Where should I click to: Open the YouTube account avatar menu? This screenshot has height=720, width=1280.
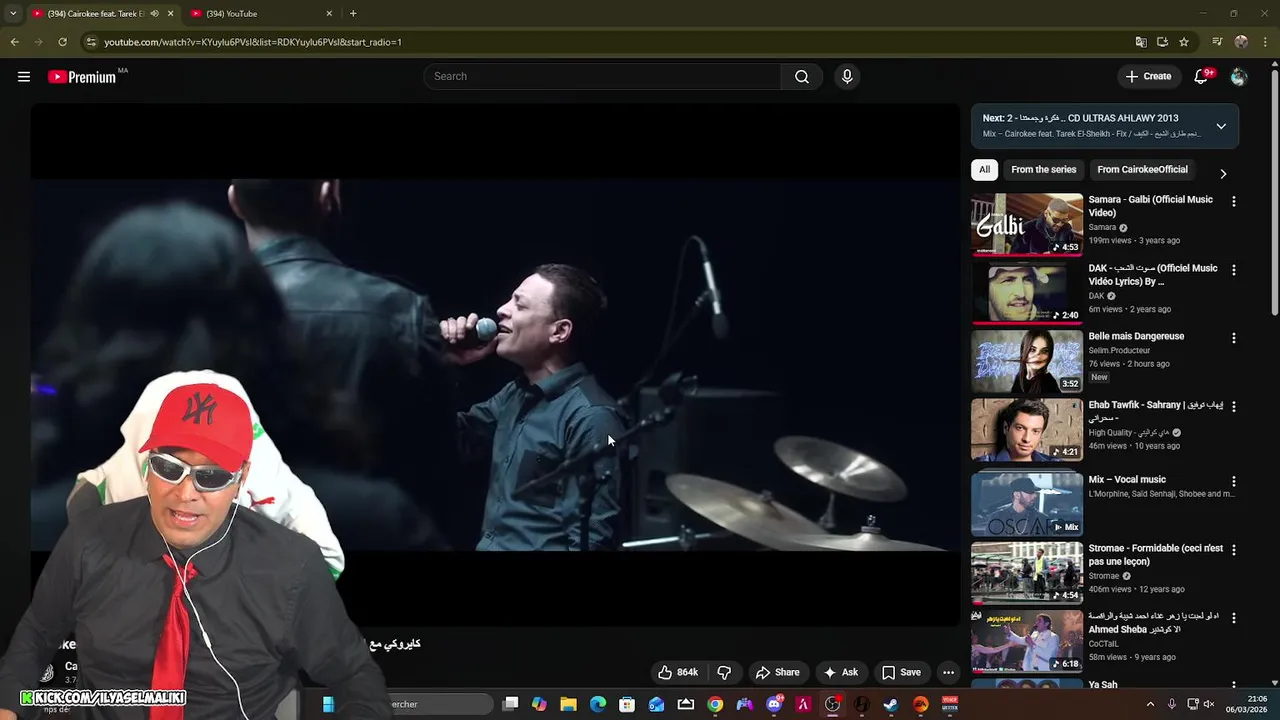click(x=1239, y=77)
